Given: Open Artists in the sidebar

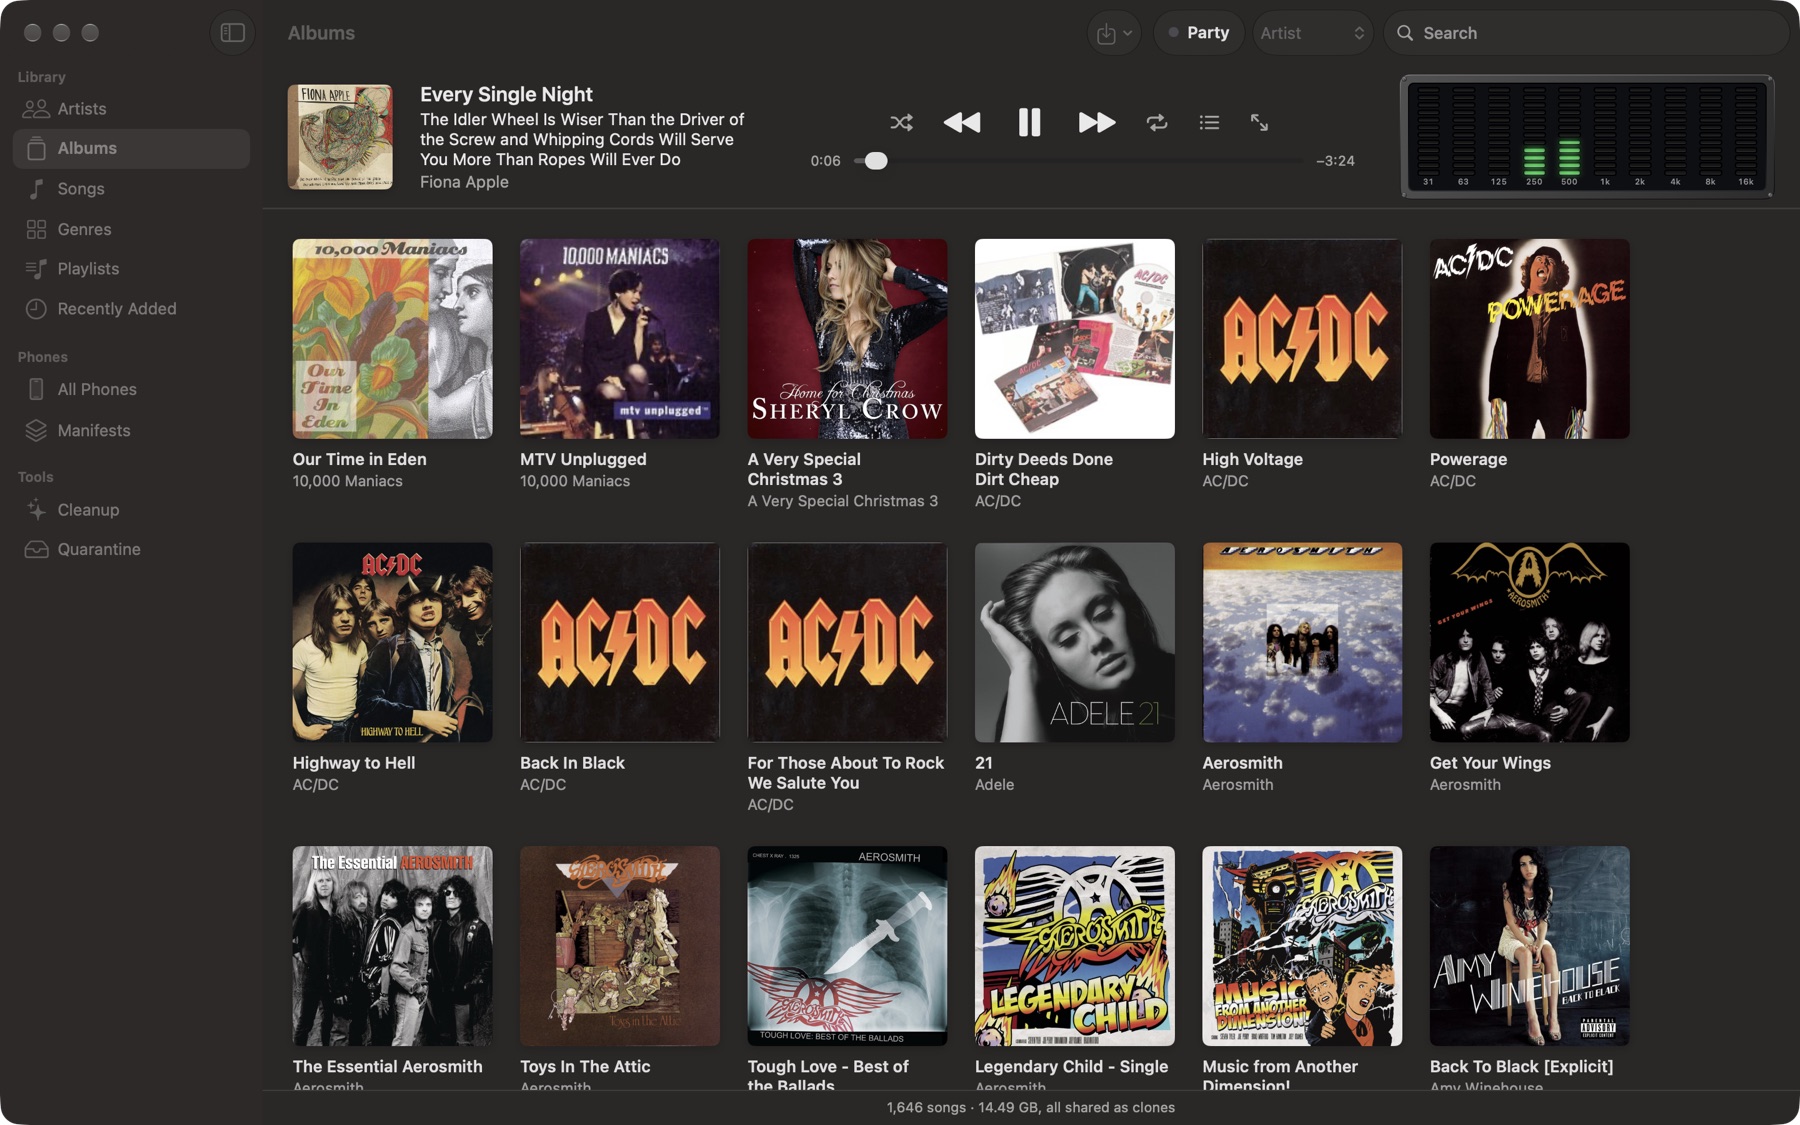Looking at the screenshot, I should 131,109.
